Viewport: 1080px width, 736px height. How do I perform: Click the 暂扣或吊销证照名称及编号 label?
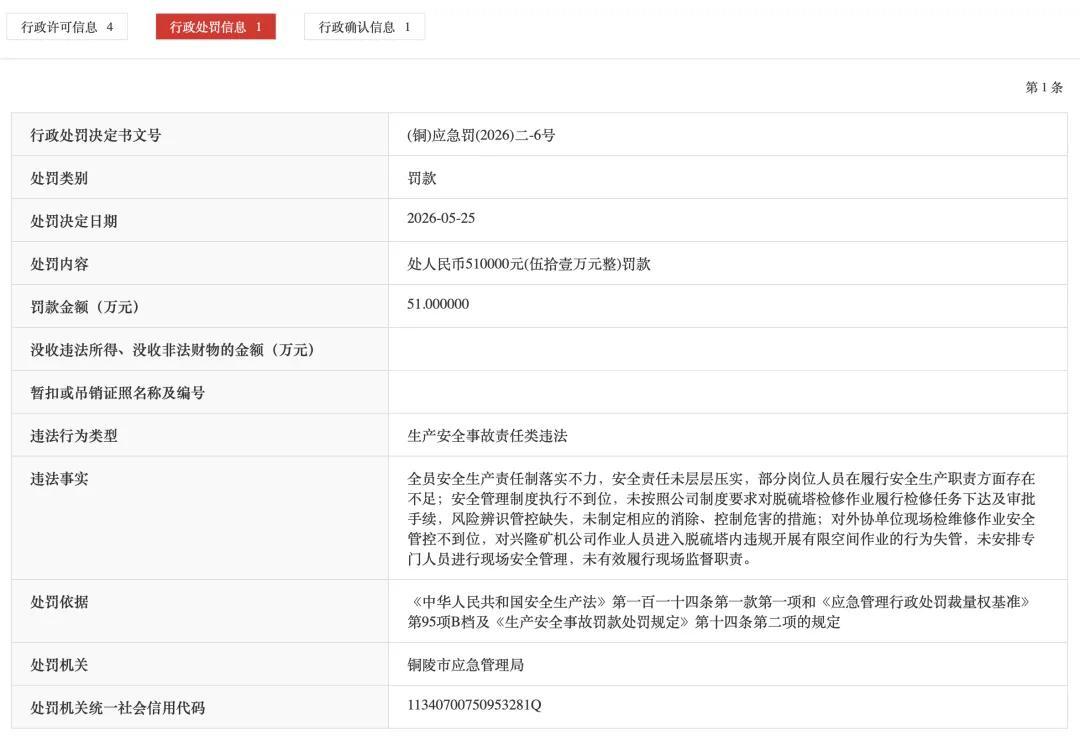(118, 393)
